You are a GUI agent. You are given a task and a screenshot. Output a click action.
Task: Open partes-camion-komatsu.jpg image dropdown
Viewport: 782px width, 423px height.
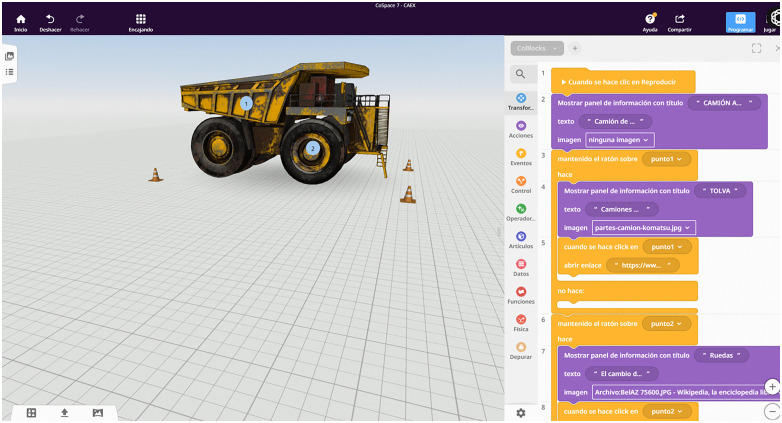point(643,227)
